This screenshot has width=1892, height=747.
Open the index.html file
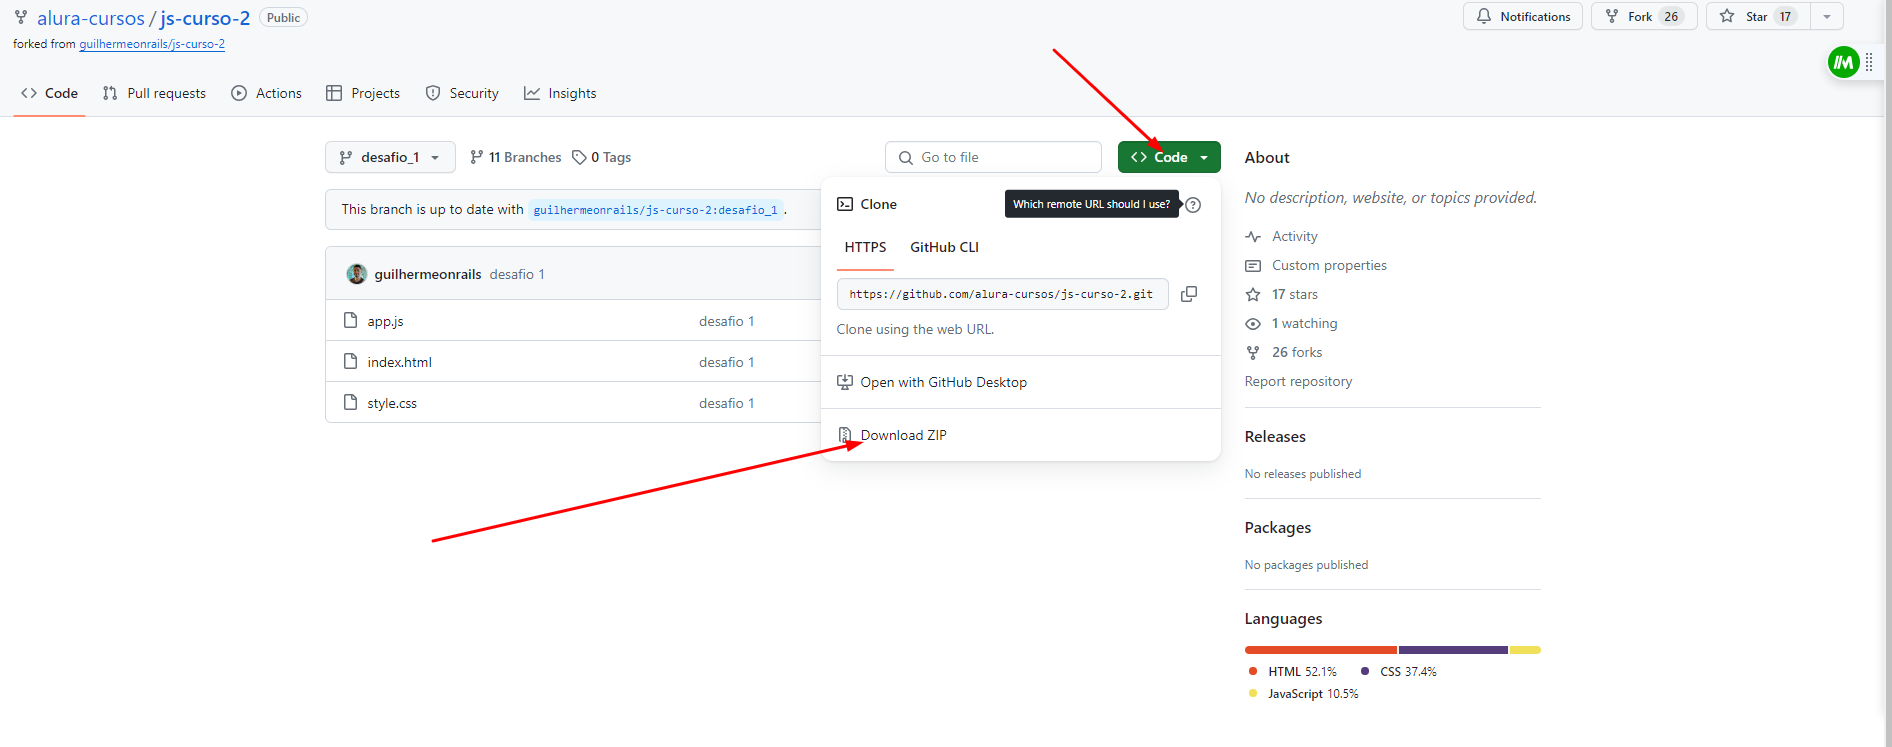[399, 362]
